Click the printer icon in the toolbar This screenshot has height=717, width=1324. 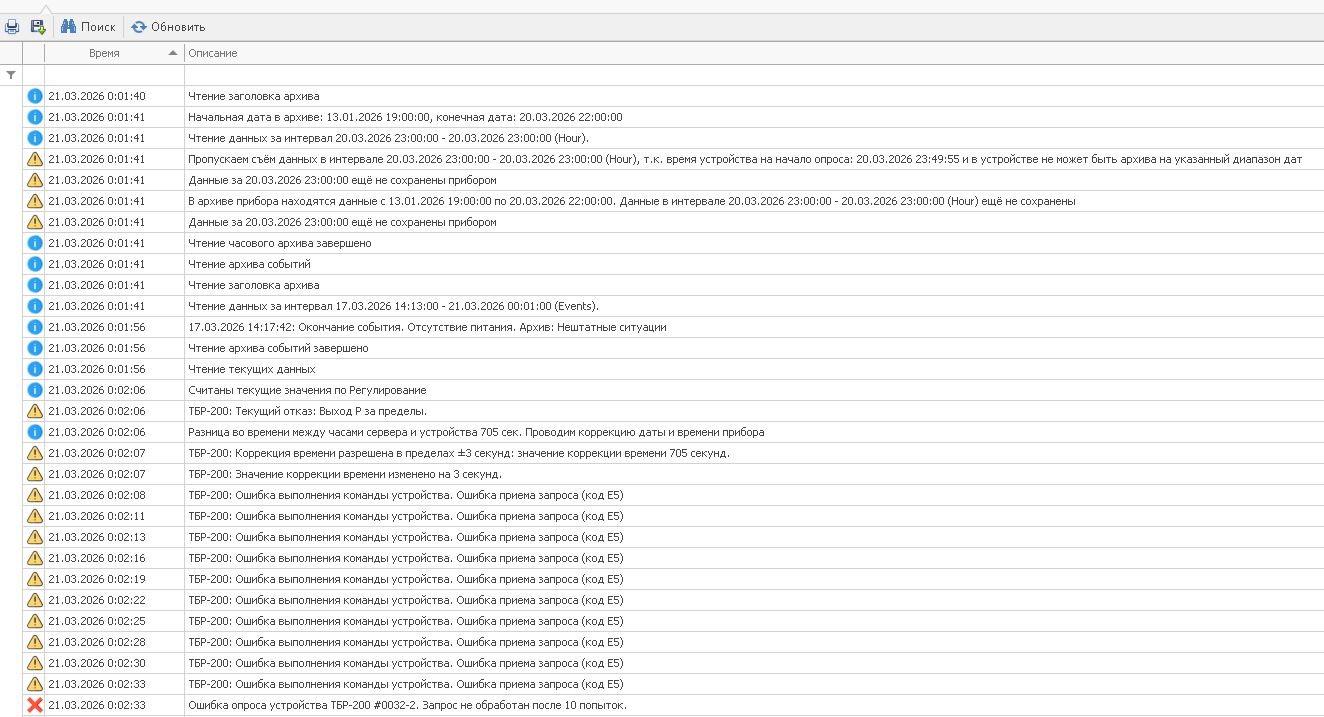click(12, 27)
